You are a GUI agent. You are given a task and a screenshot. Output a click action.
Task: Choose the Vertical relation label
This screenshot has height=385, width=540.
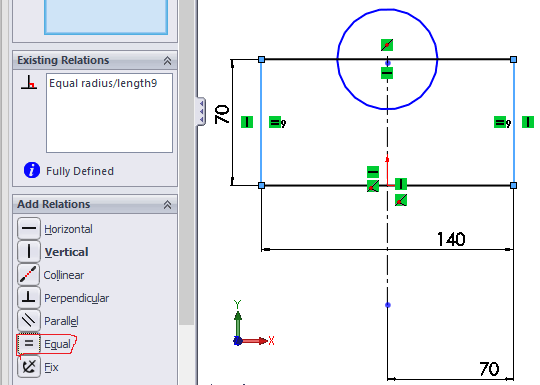pos(66,252)
